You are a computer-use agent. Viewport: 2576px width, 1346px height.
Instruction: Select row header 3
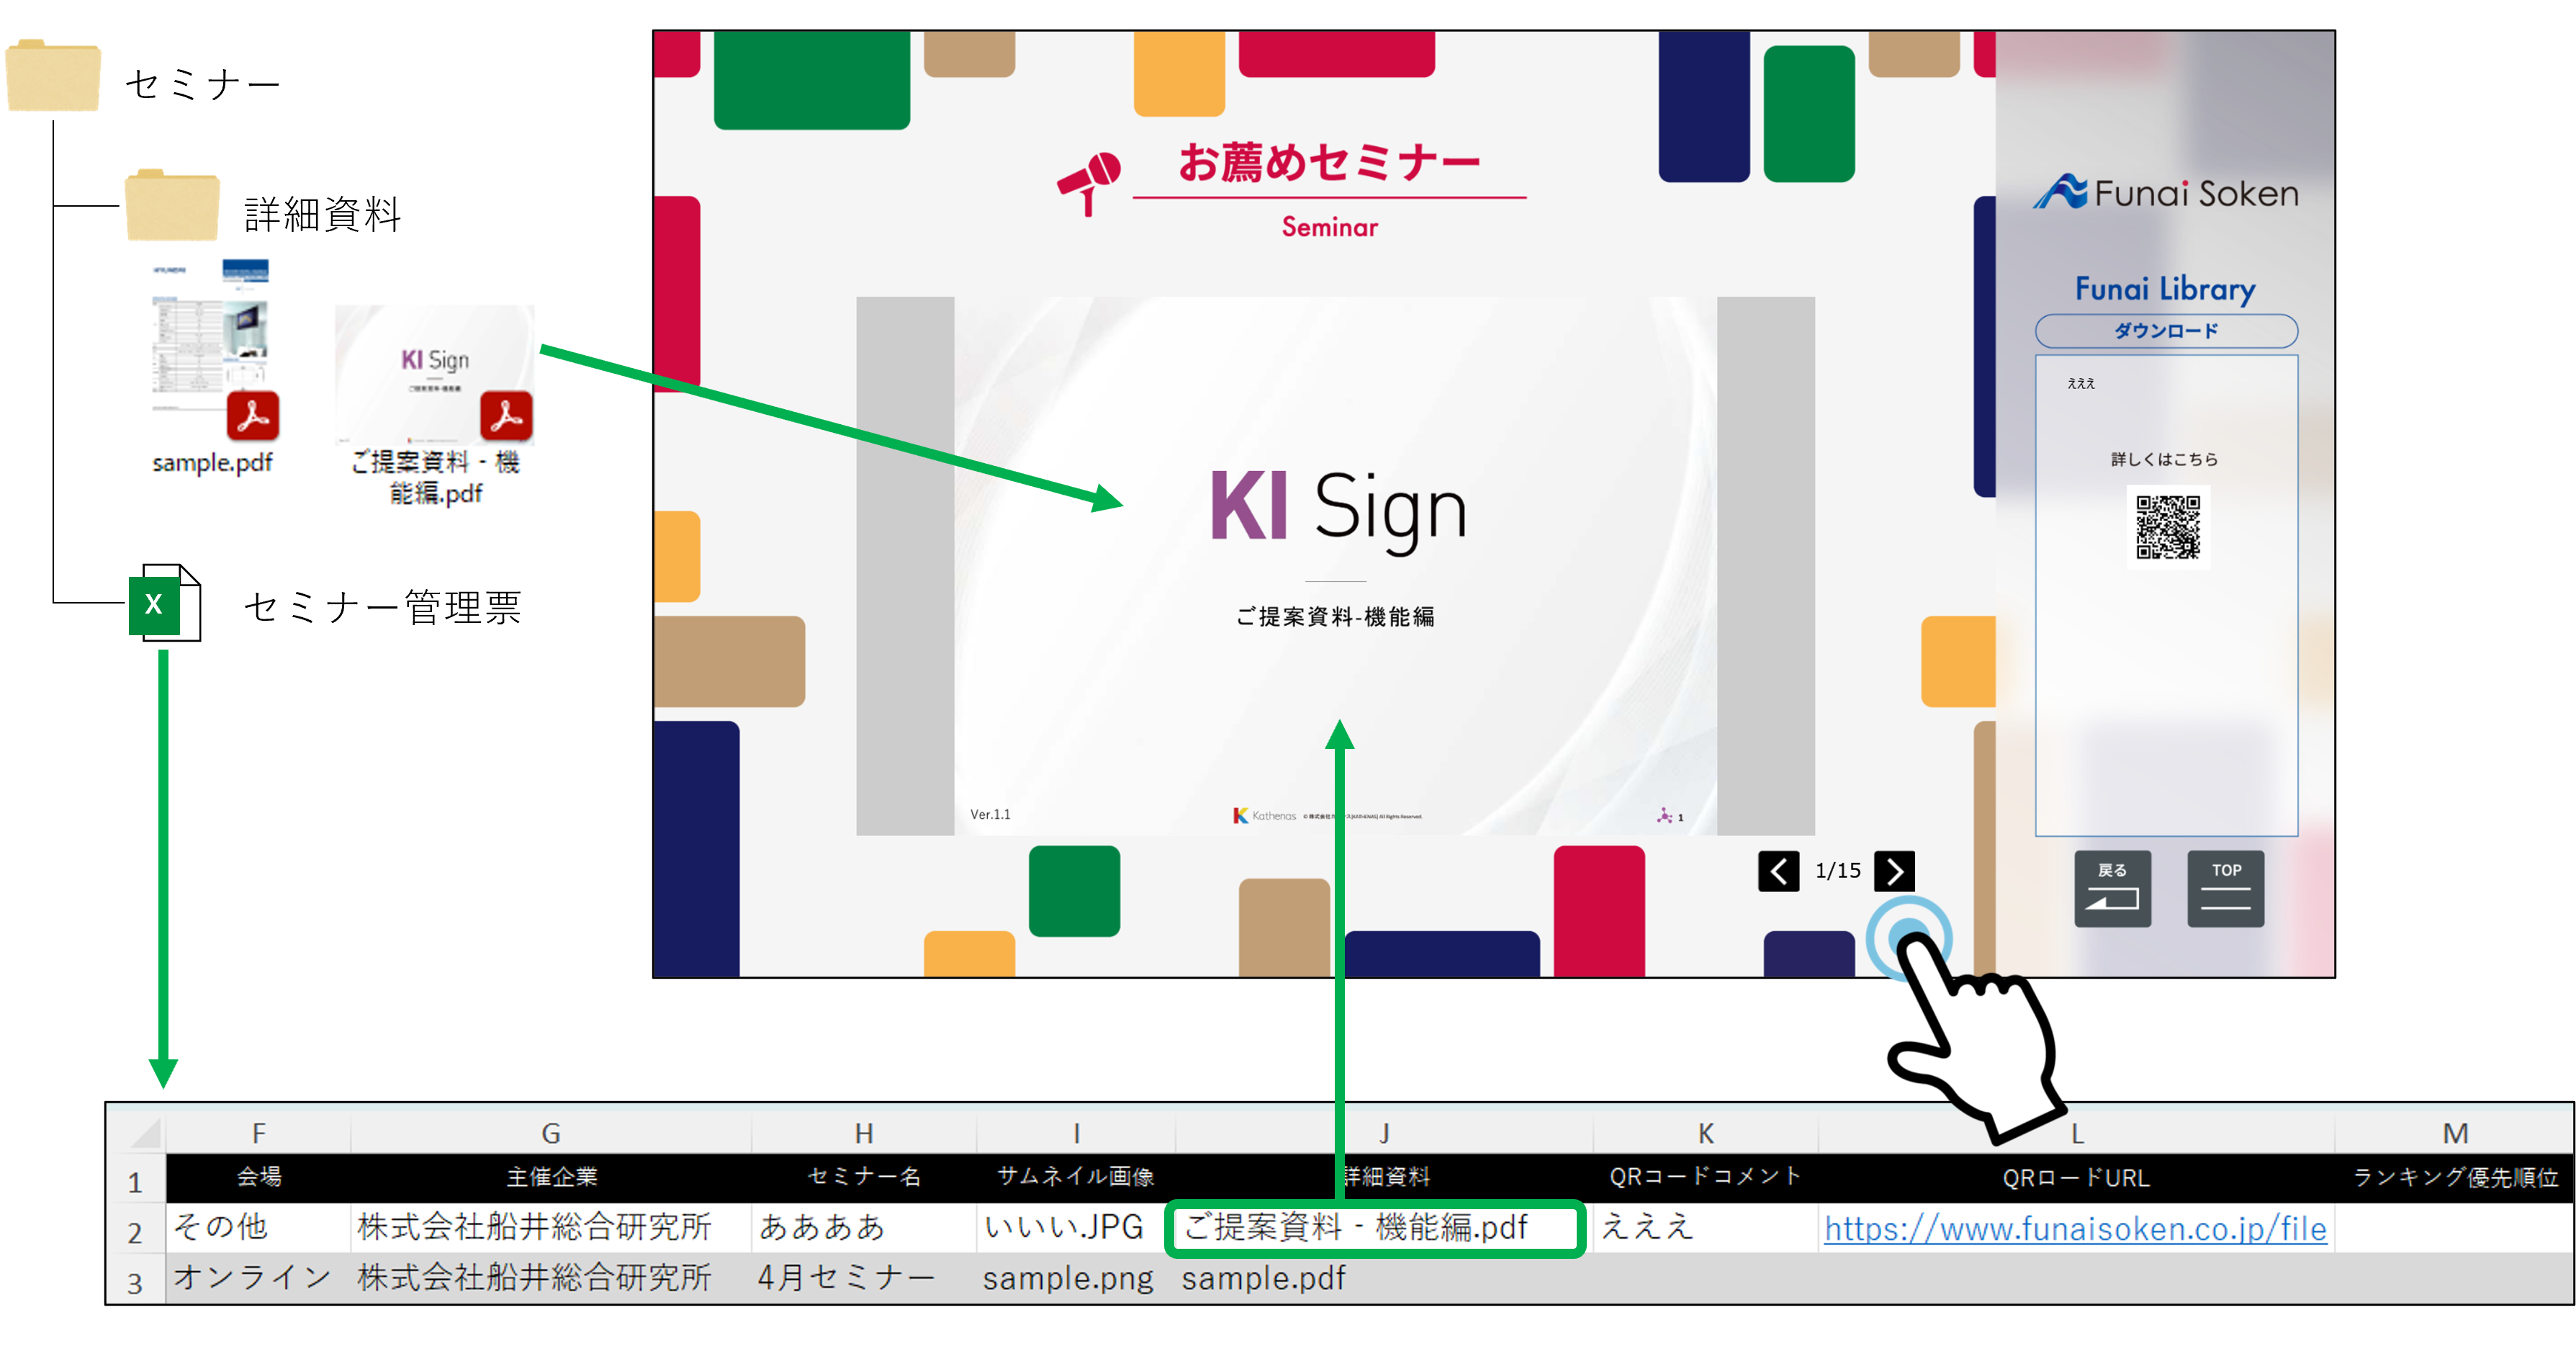(x=135, y=1280)
